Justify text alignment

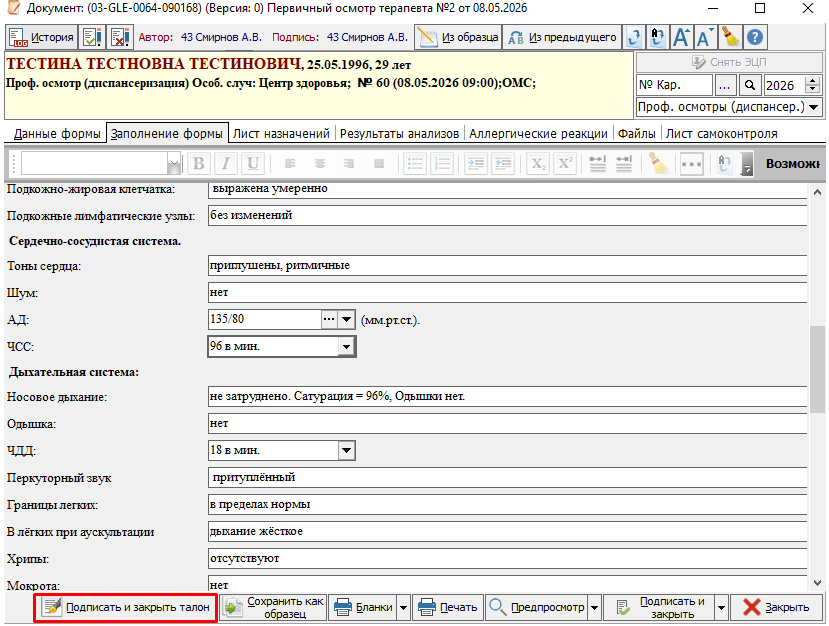click(379, 164)
